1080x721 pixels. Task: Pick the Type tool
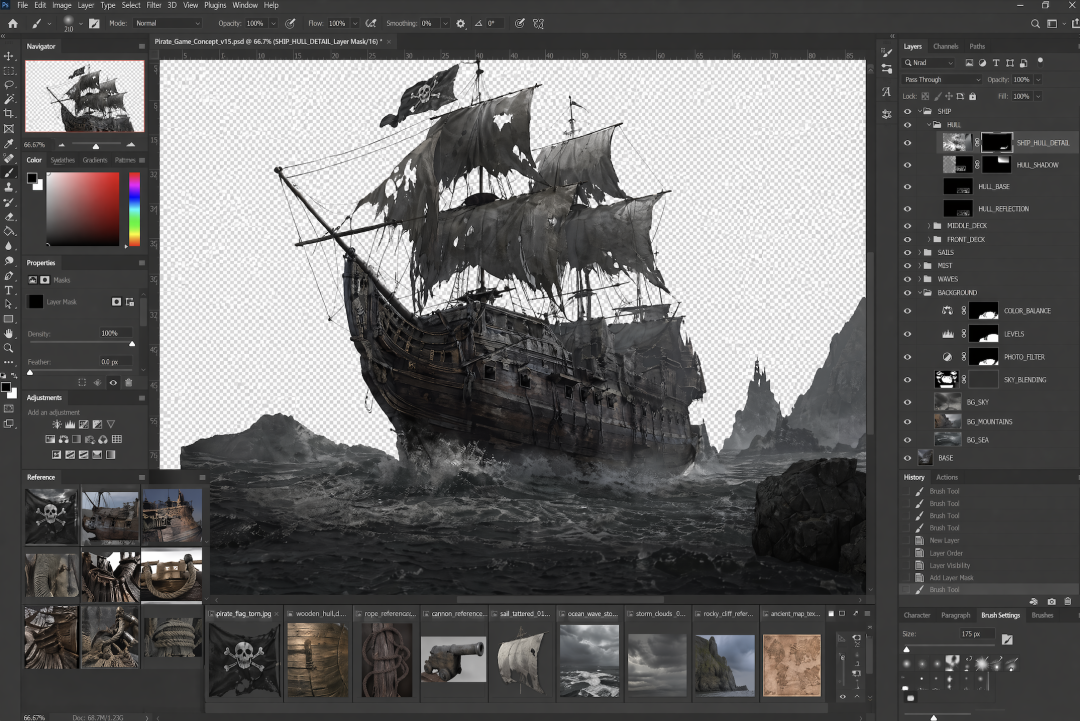point(9,290)
